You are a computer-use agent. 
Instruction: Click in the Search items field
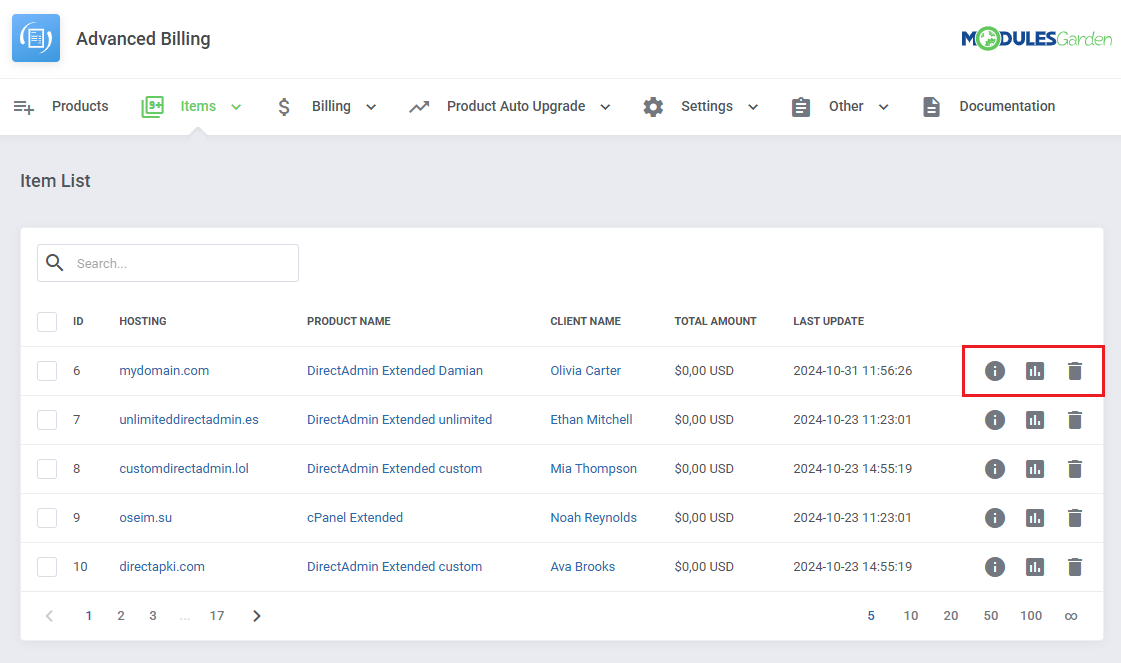coord(168,263)
